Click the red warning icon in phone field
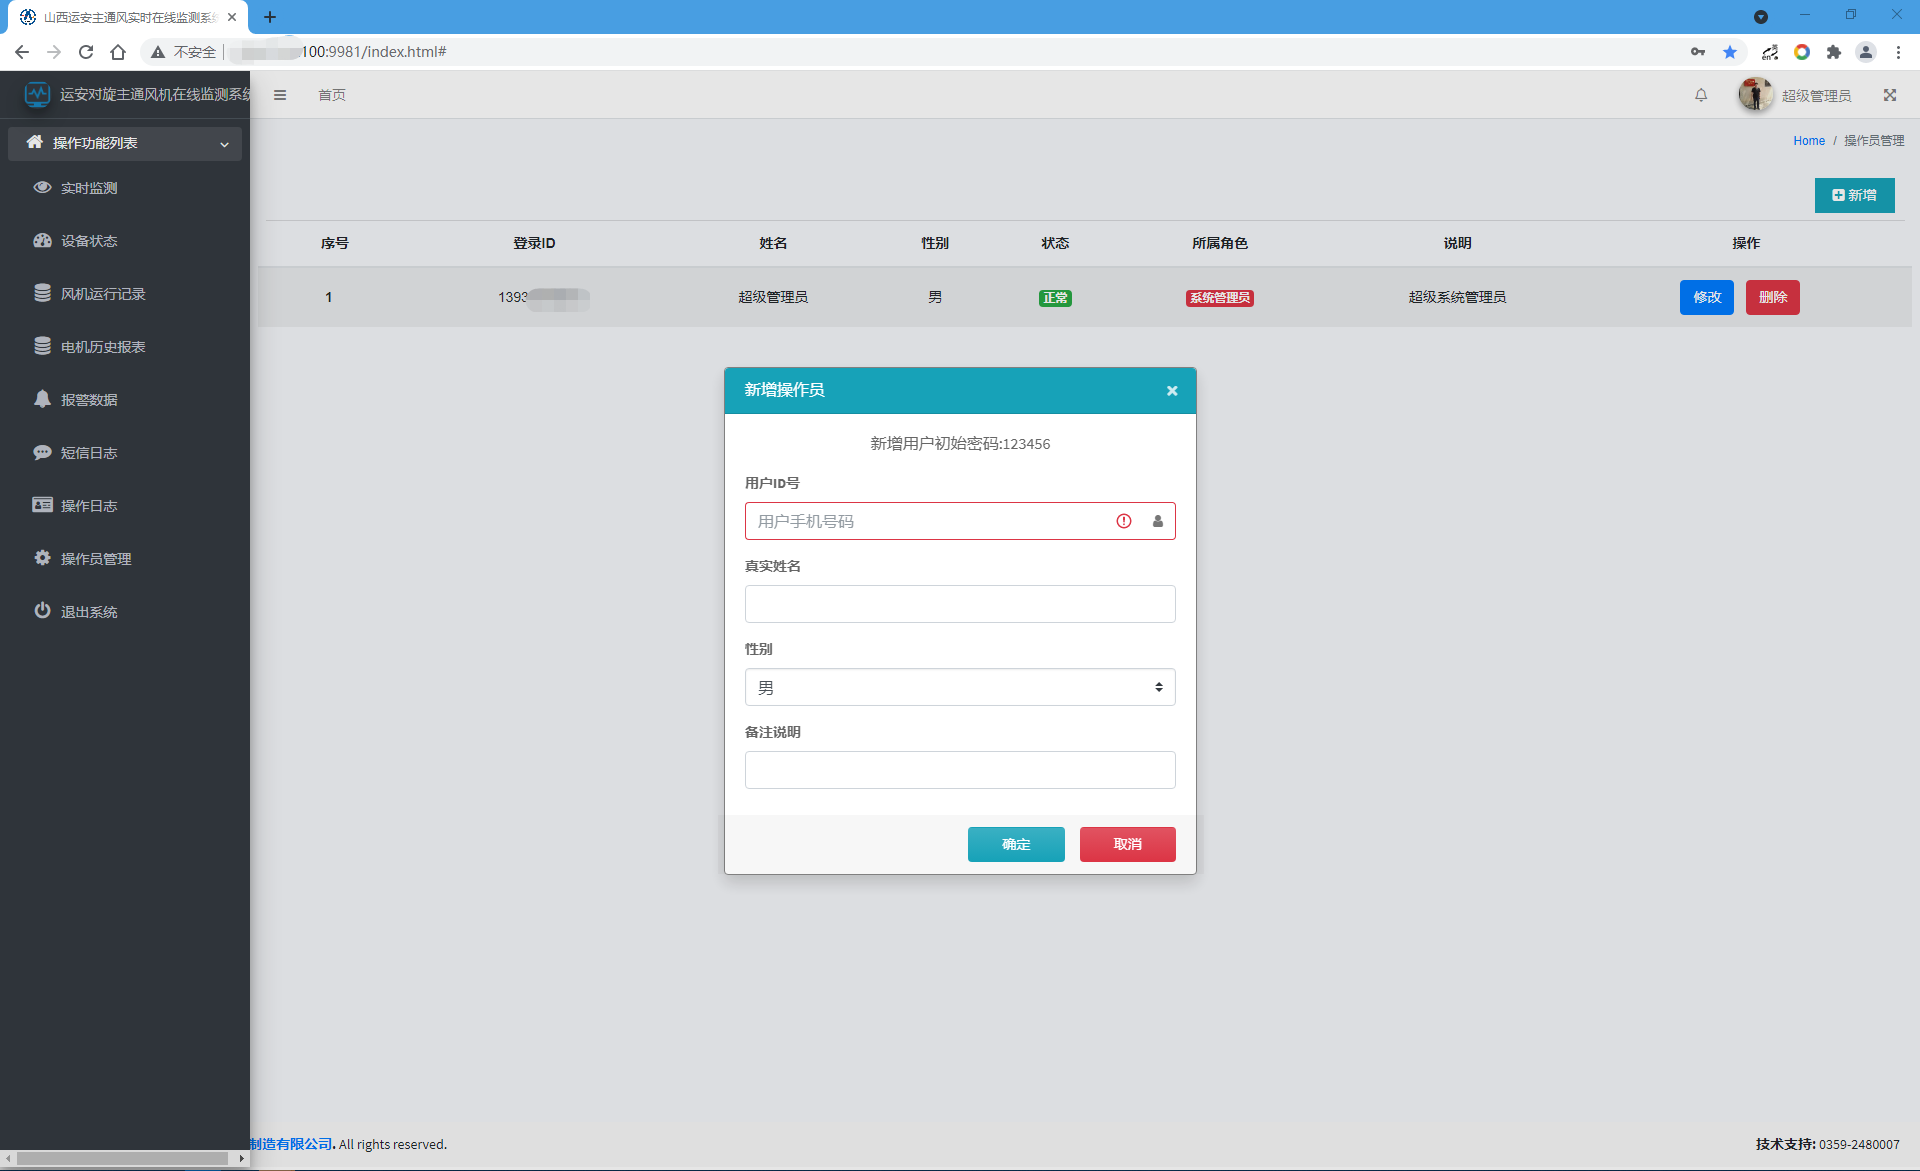The image size is (1920, 1171). 1124,521
